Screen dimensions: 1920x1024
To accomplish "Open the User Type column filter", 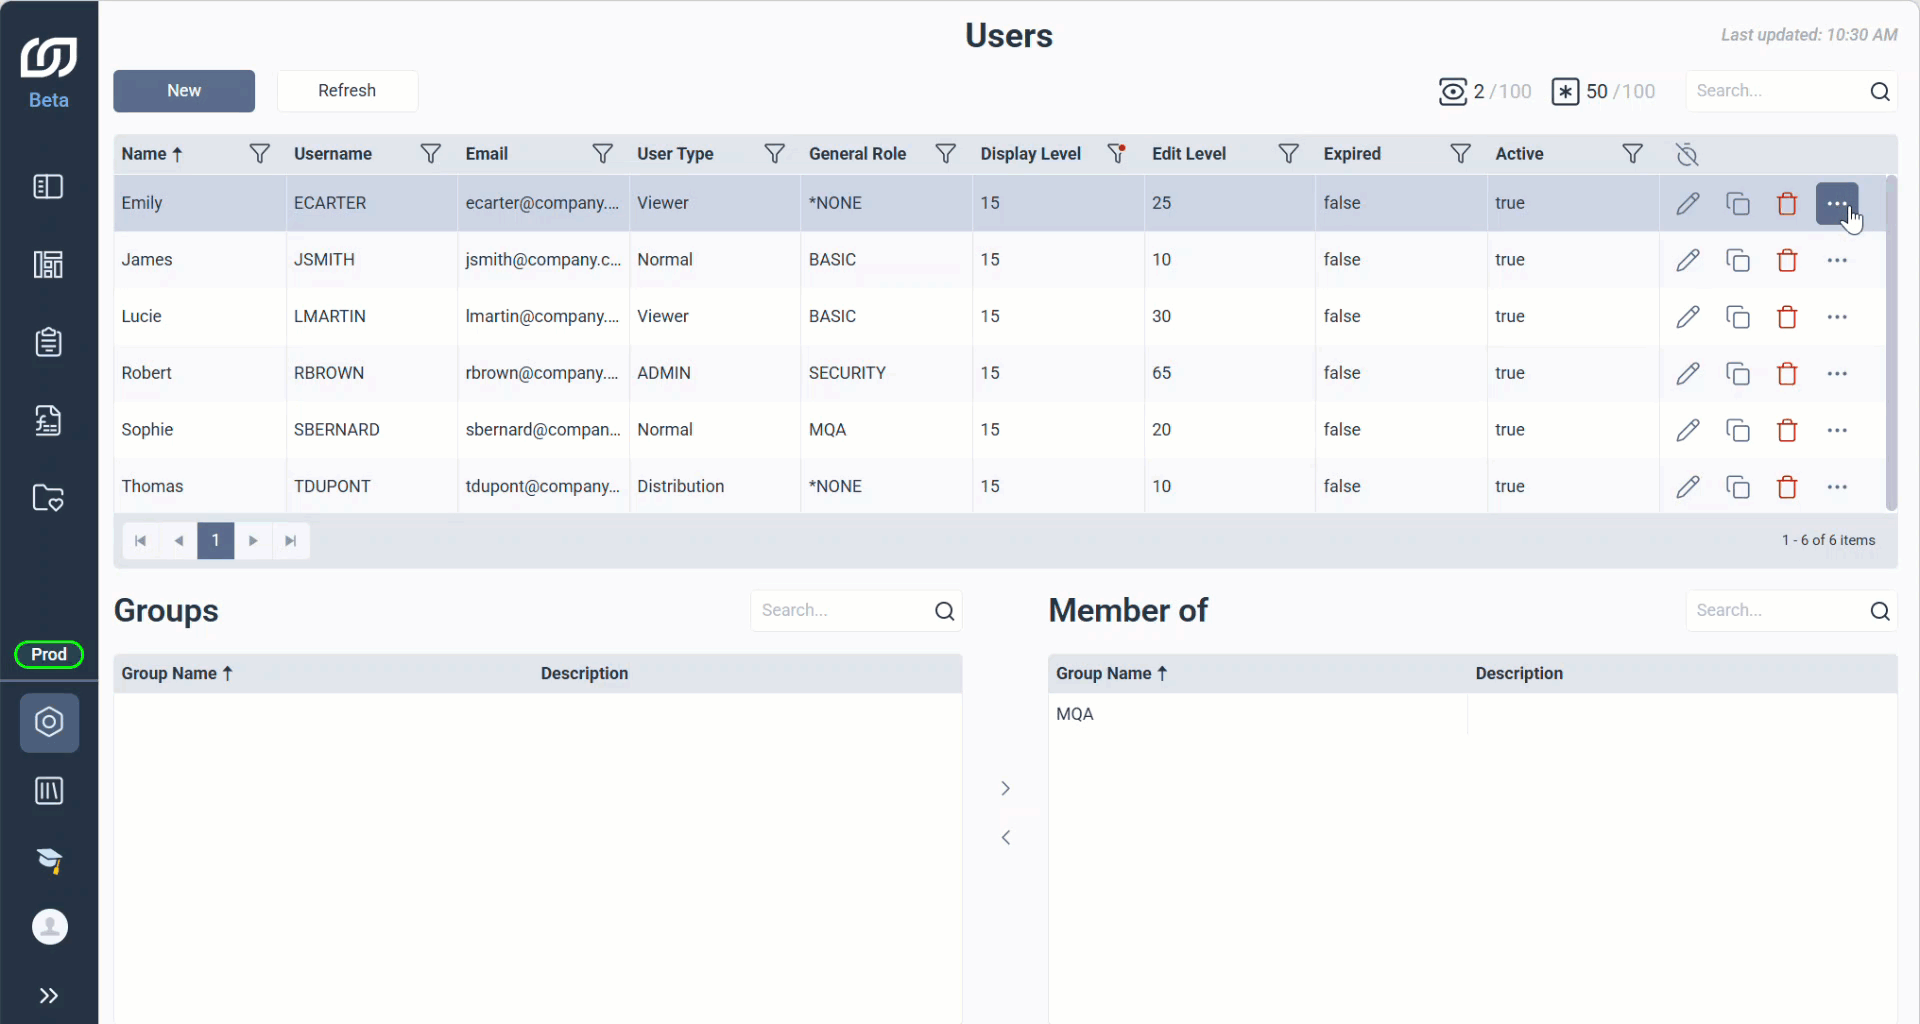I will pos(774,153).
